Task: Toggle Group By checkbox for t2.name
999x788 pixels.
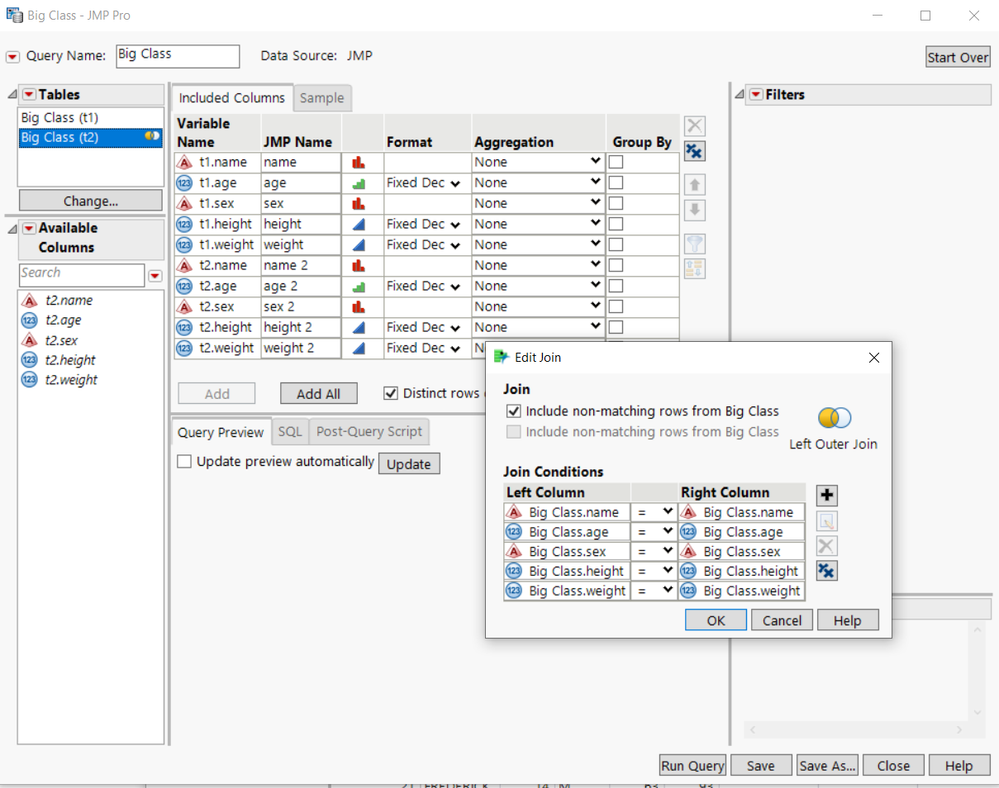Action: (615, 265)
